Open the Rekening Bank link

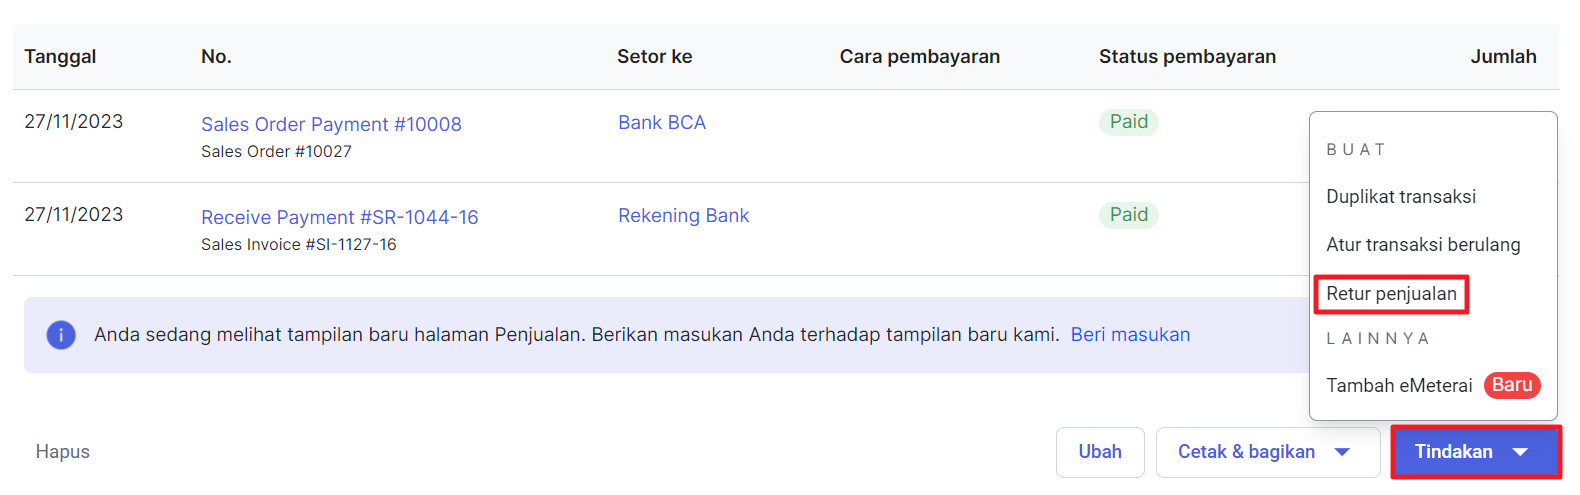(683, 215)
